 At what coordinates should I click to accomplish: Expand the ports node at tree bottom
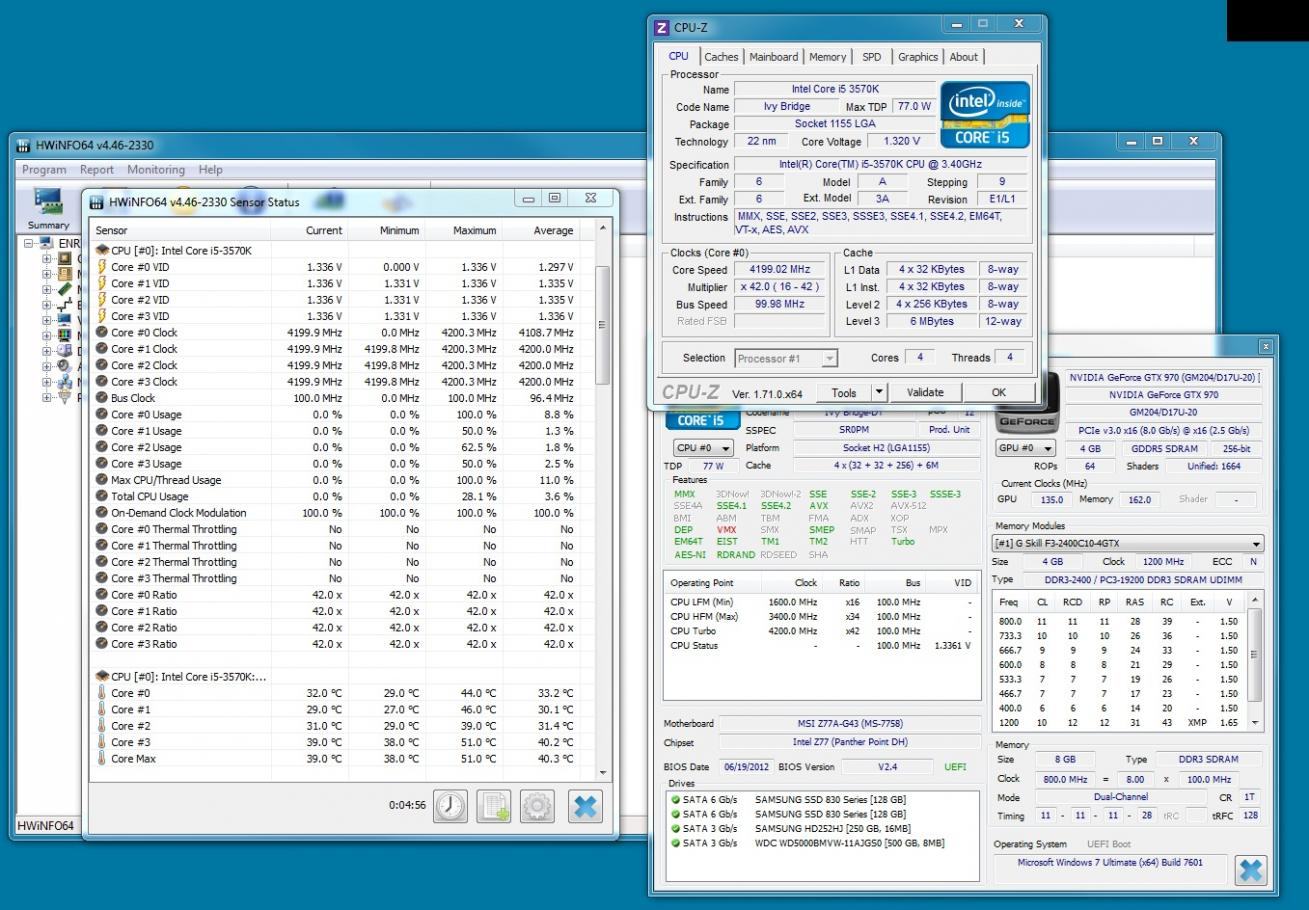click(45, 397)
